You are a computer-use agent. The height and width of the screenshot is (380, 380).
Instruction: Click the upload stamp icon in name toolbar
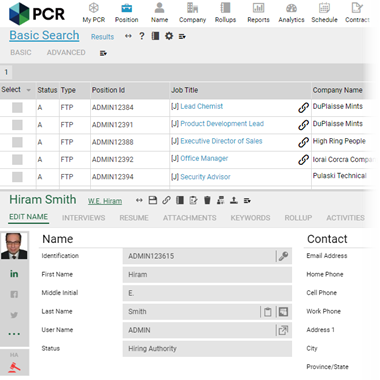pyautogui.click(x=234, y=200)
